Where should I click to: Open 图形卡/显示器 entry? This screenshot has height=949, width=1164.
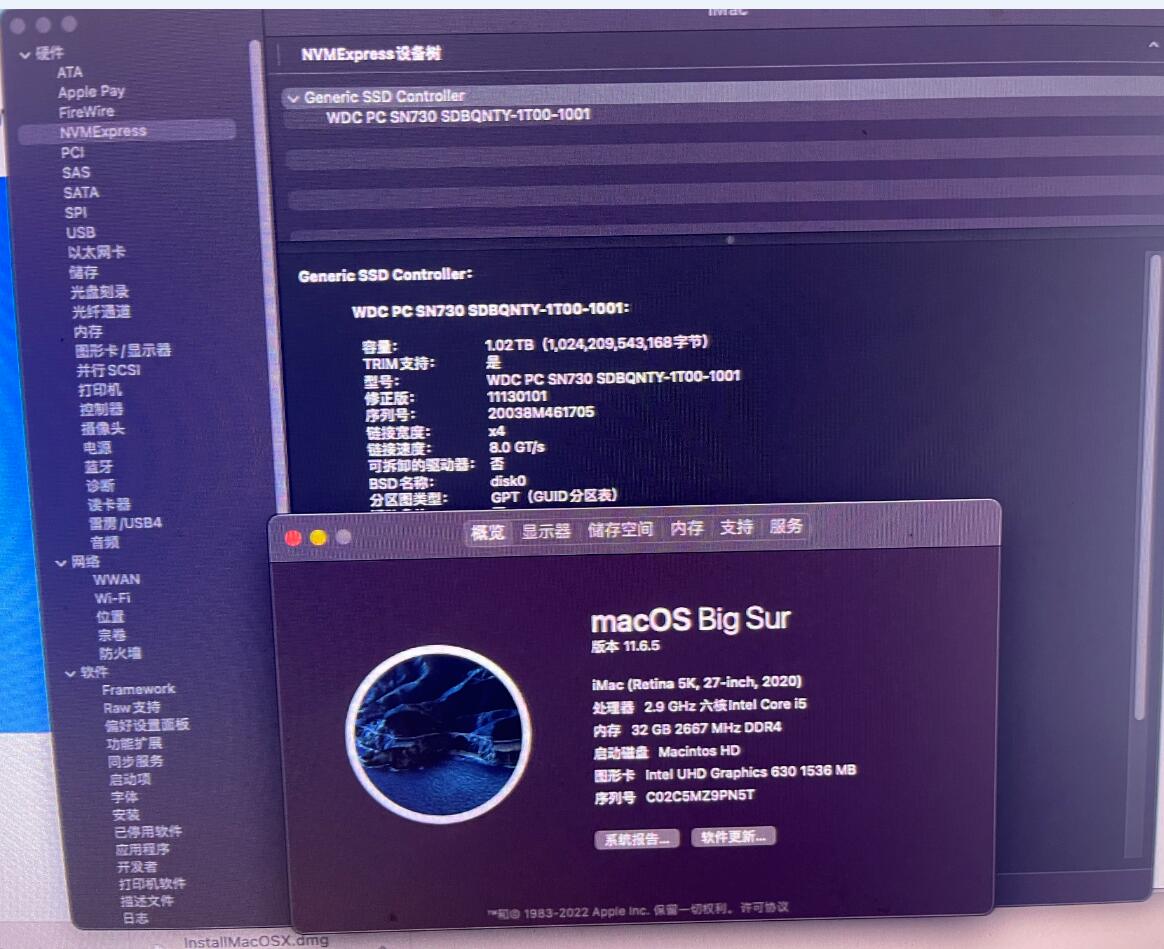tap(123, 350)
